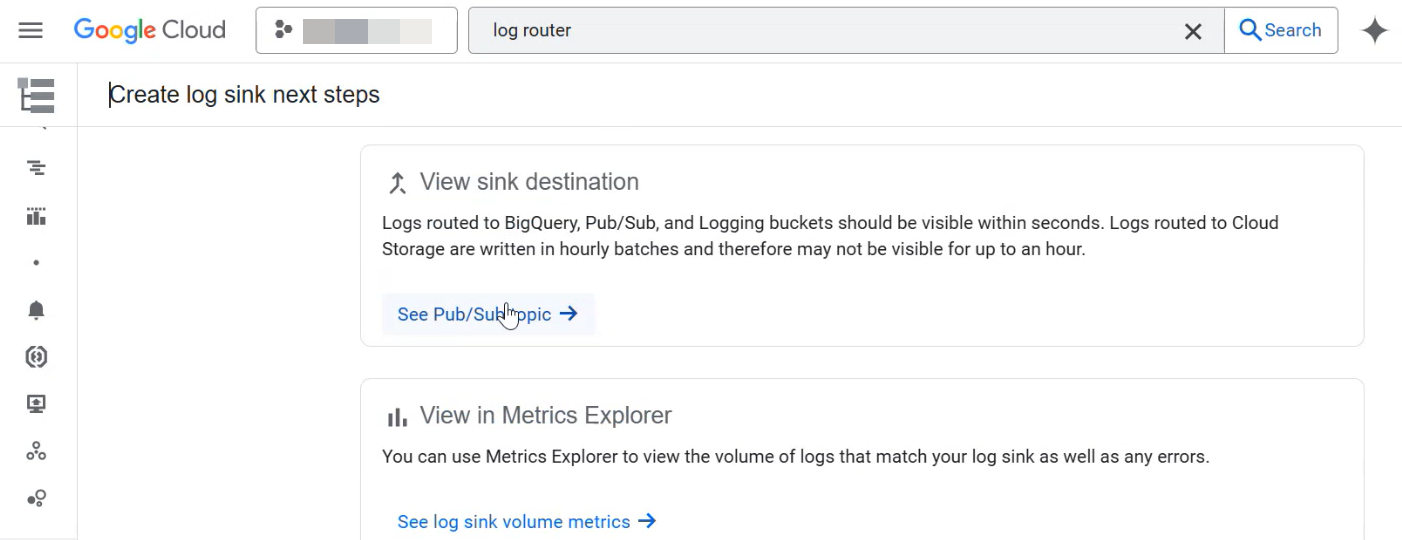The width and height of the screenshot is (1402, 540).
Task: Open the main navigation hamburger menu
Action: coord(31,30)
